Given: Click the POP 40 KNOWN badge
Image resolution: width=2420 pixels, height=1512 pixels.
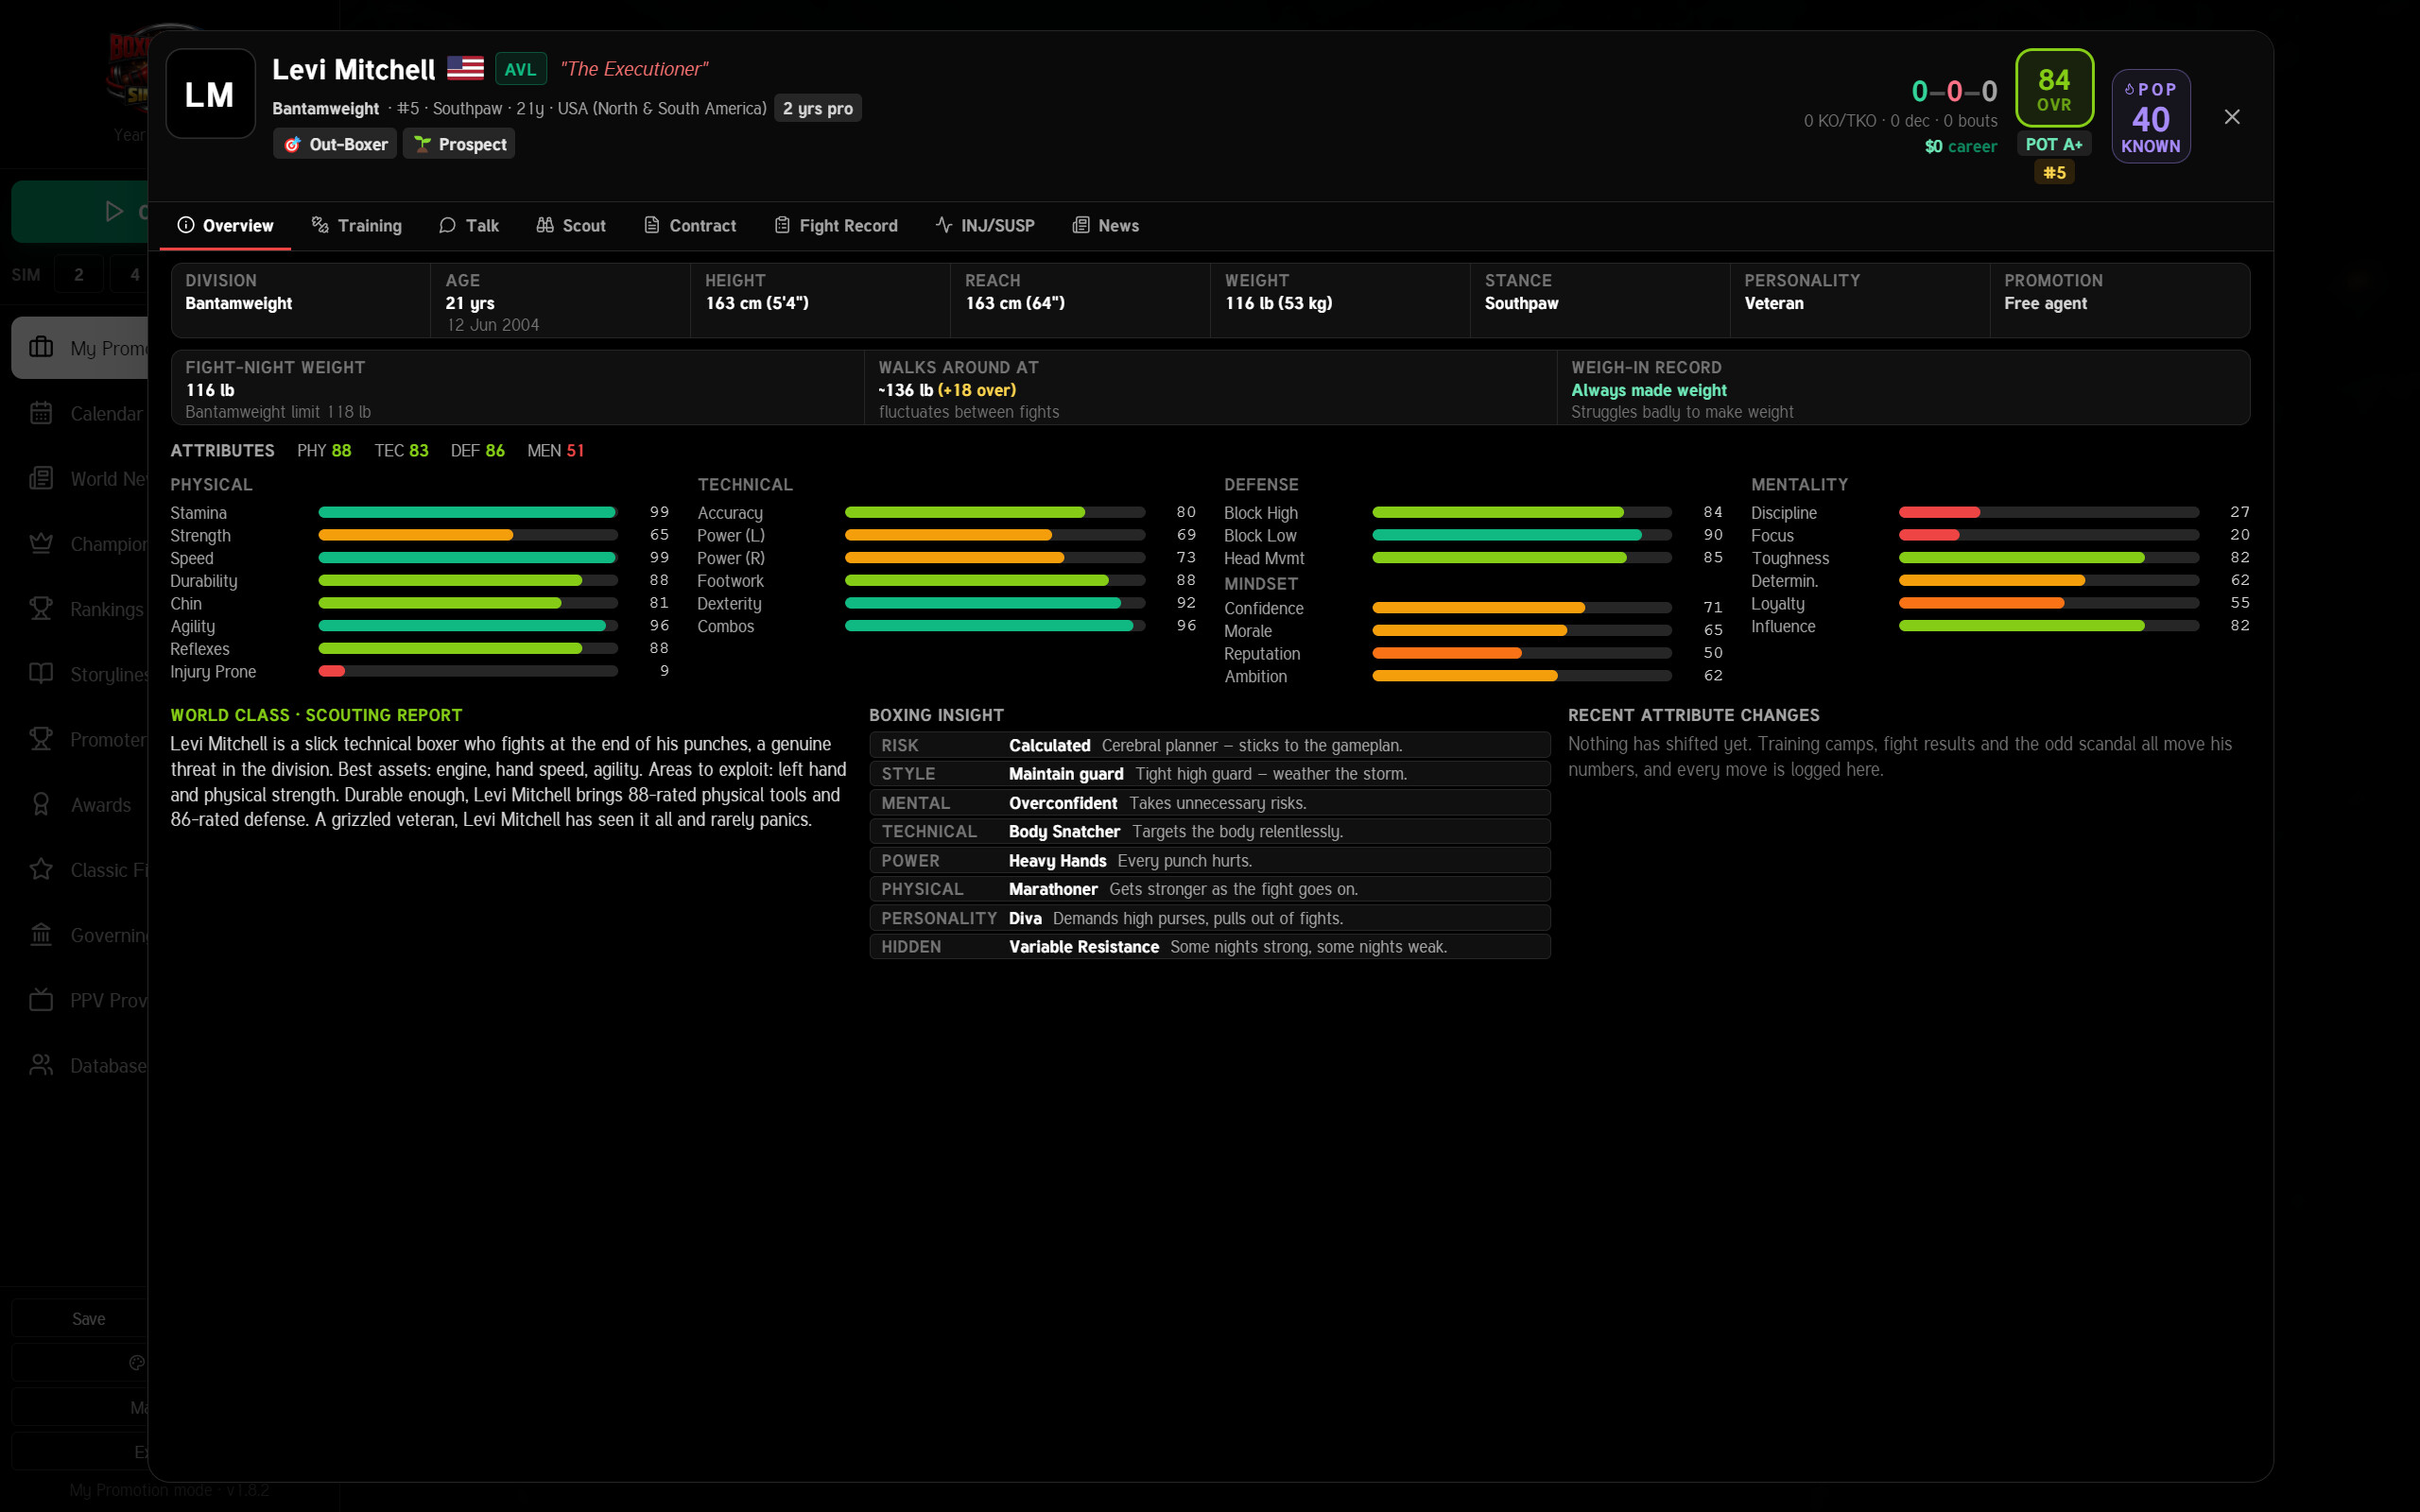Looking at the screenshot, I should click(x=2151, y=116).
